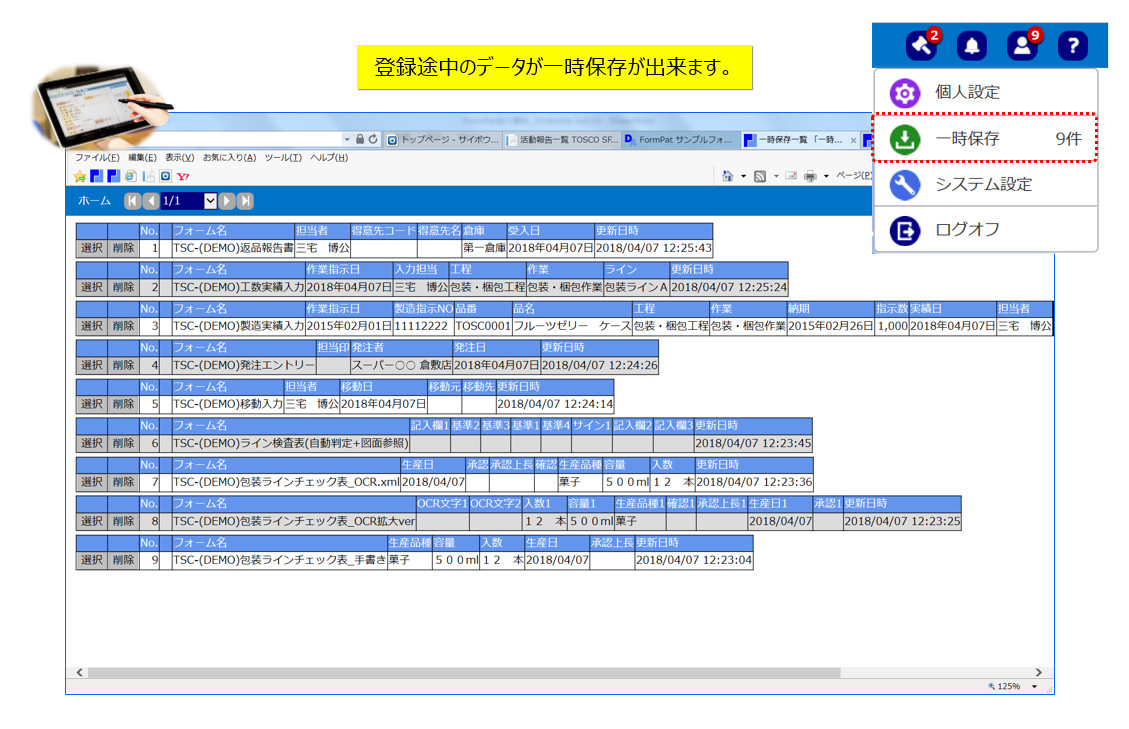Click the favorites star icon
The height and width of the screenshot is (729, 1129).
click(80, 176)
